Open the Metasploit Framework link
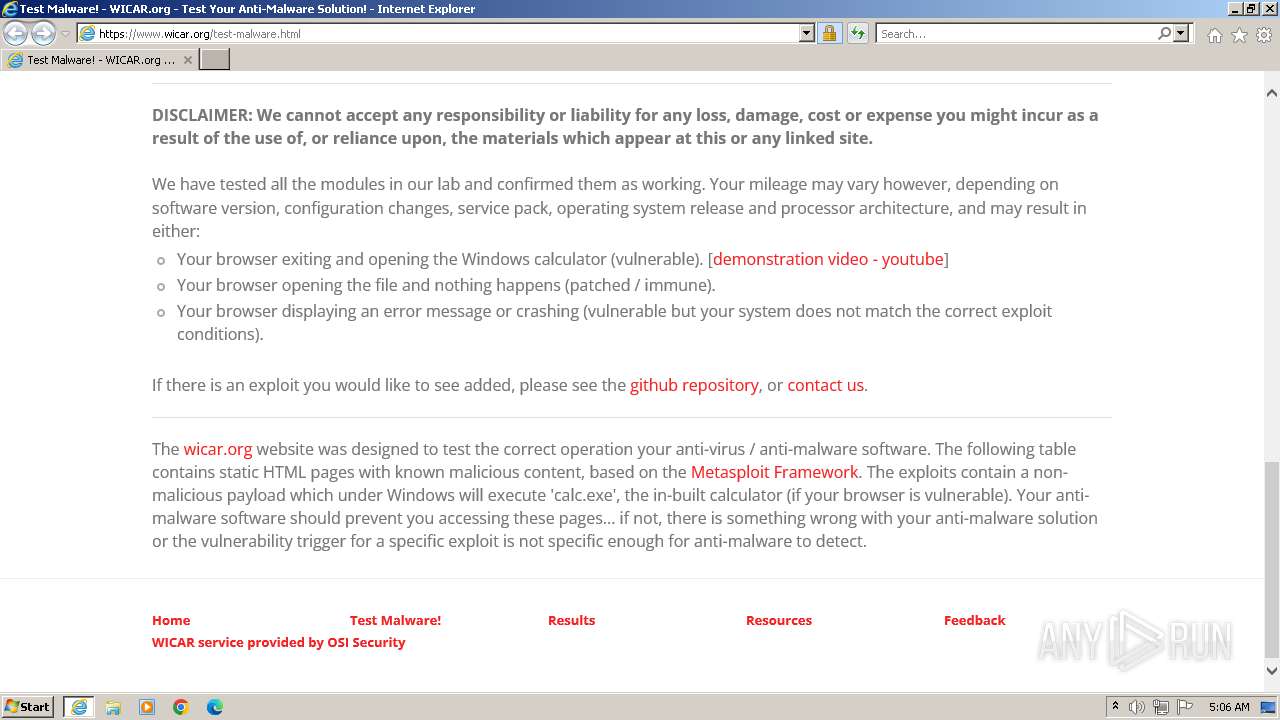Viewport: 1280px width, 720px height. pos(774,472)
